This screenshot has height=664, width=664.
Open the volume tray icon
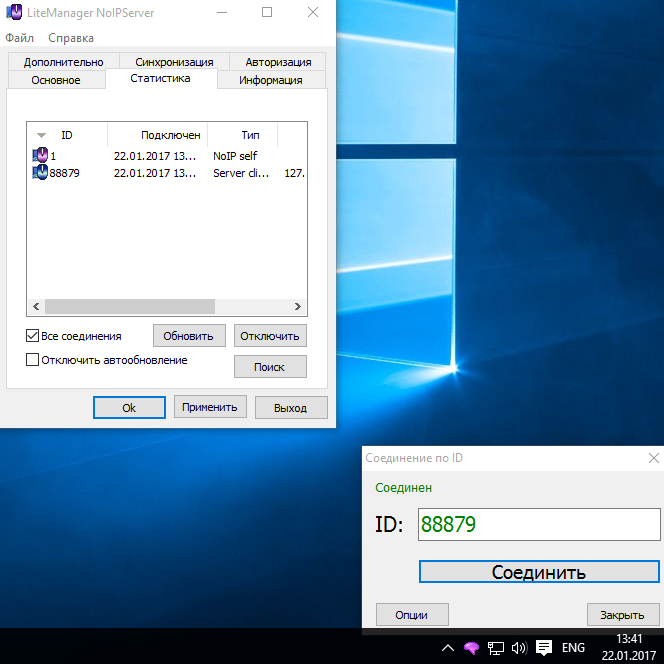[519, 648]
